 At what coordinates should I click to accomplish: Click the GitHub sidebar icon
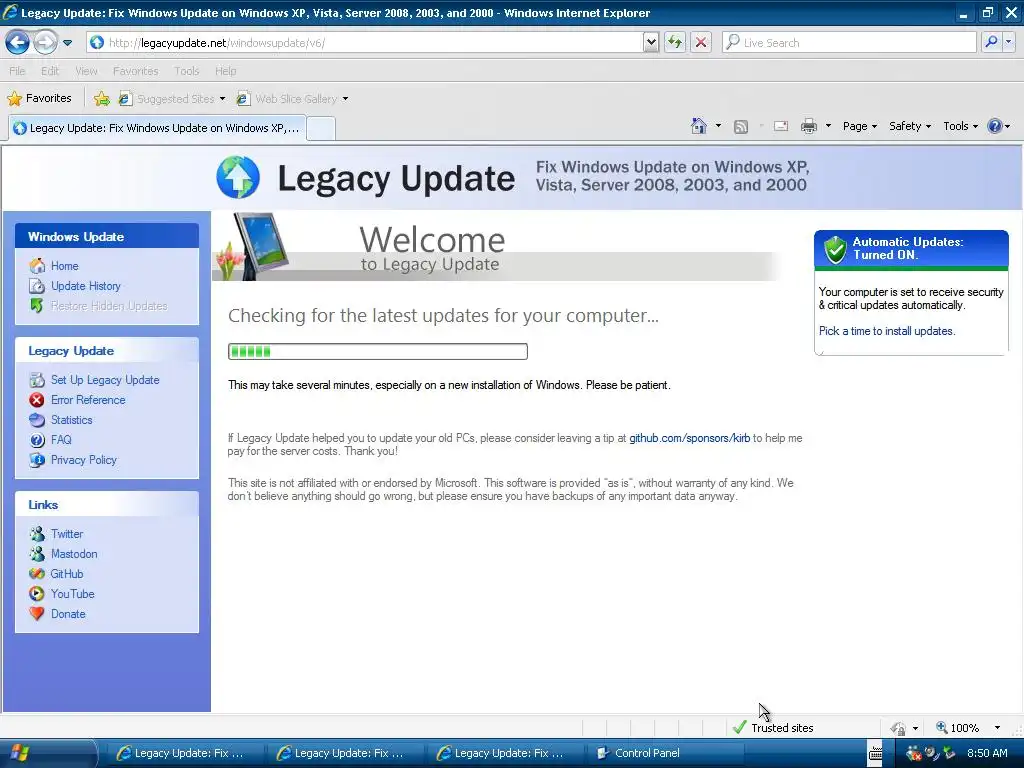(x=37, y=574)
